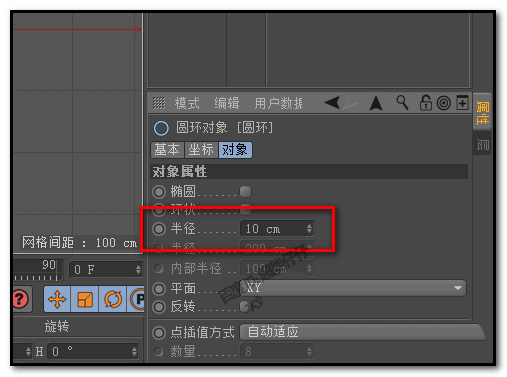Select the move tool icon

pos(57,299)
